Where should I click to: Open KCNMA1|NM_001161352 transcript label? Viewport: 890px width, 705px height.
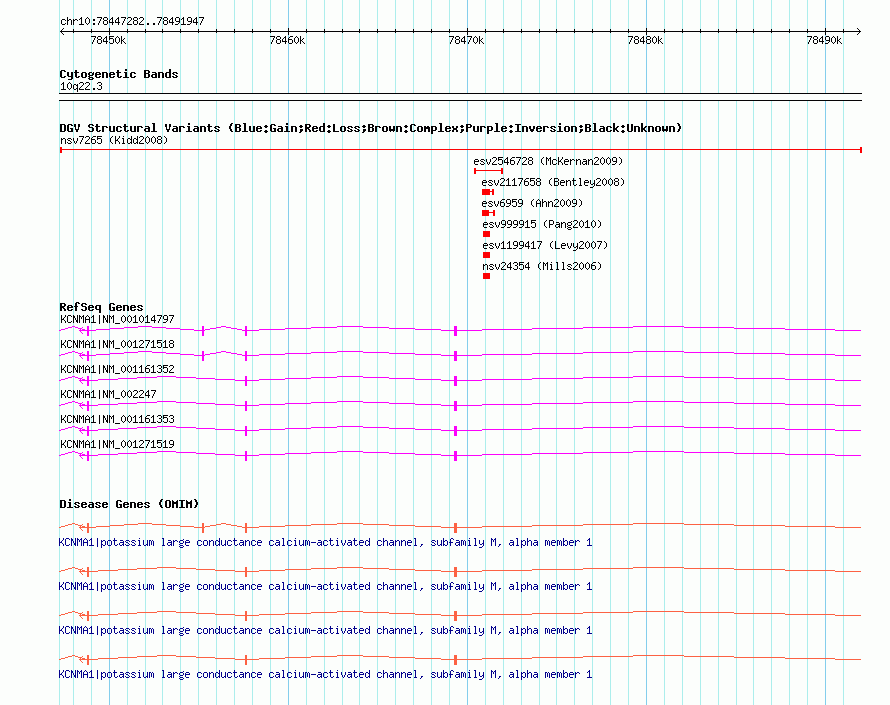(117, 369)
